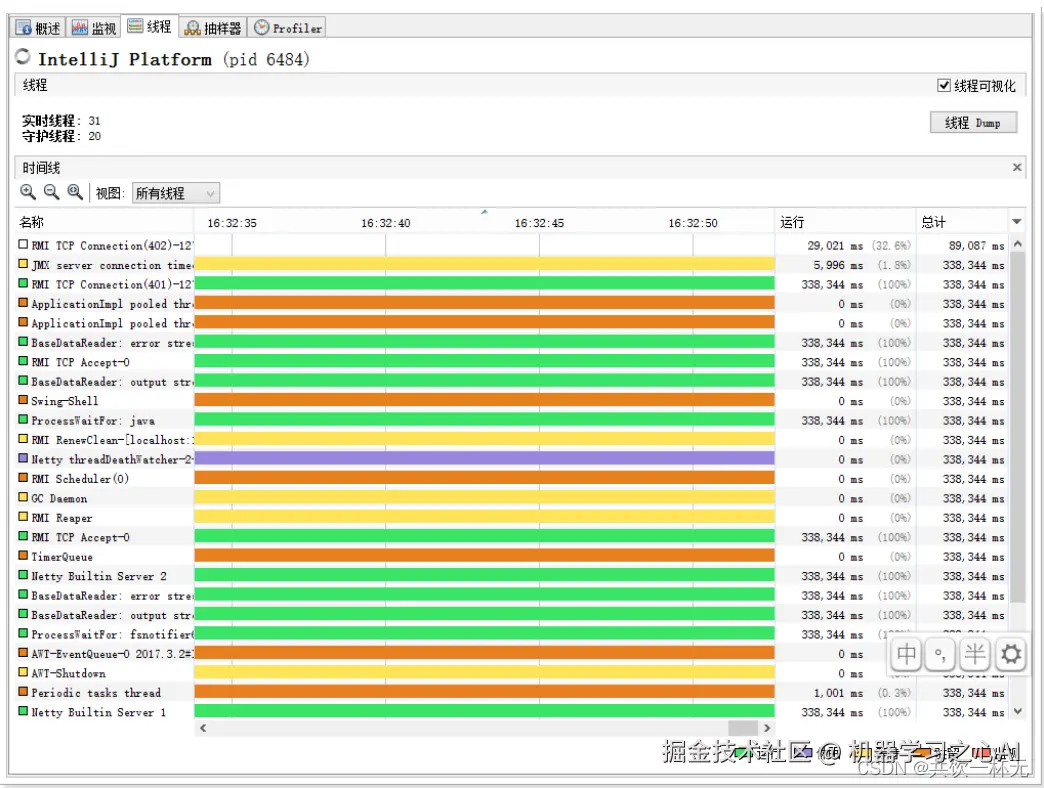
Task: Click the purple Netty threadDeathWatcher timeline bar
Action: click(484, 459)
